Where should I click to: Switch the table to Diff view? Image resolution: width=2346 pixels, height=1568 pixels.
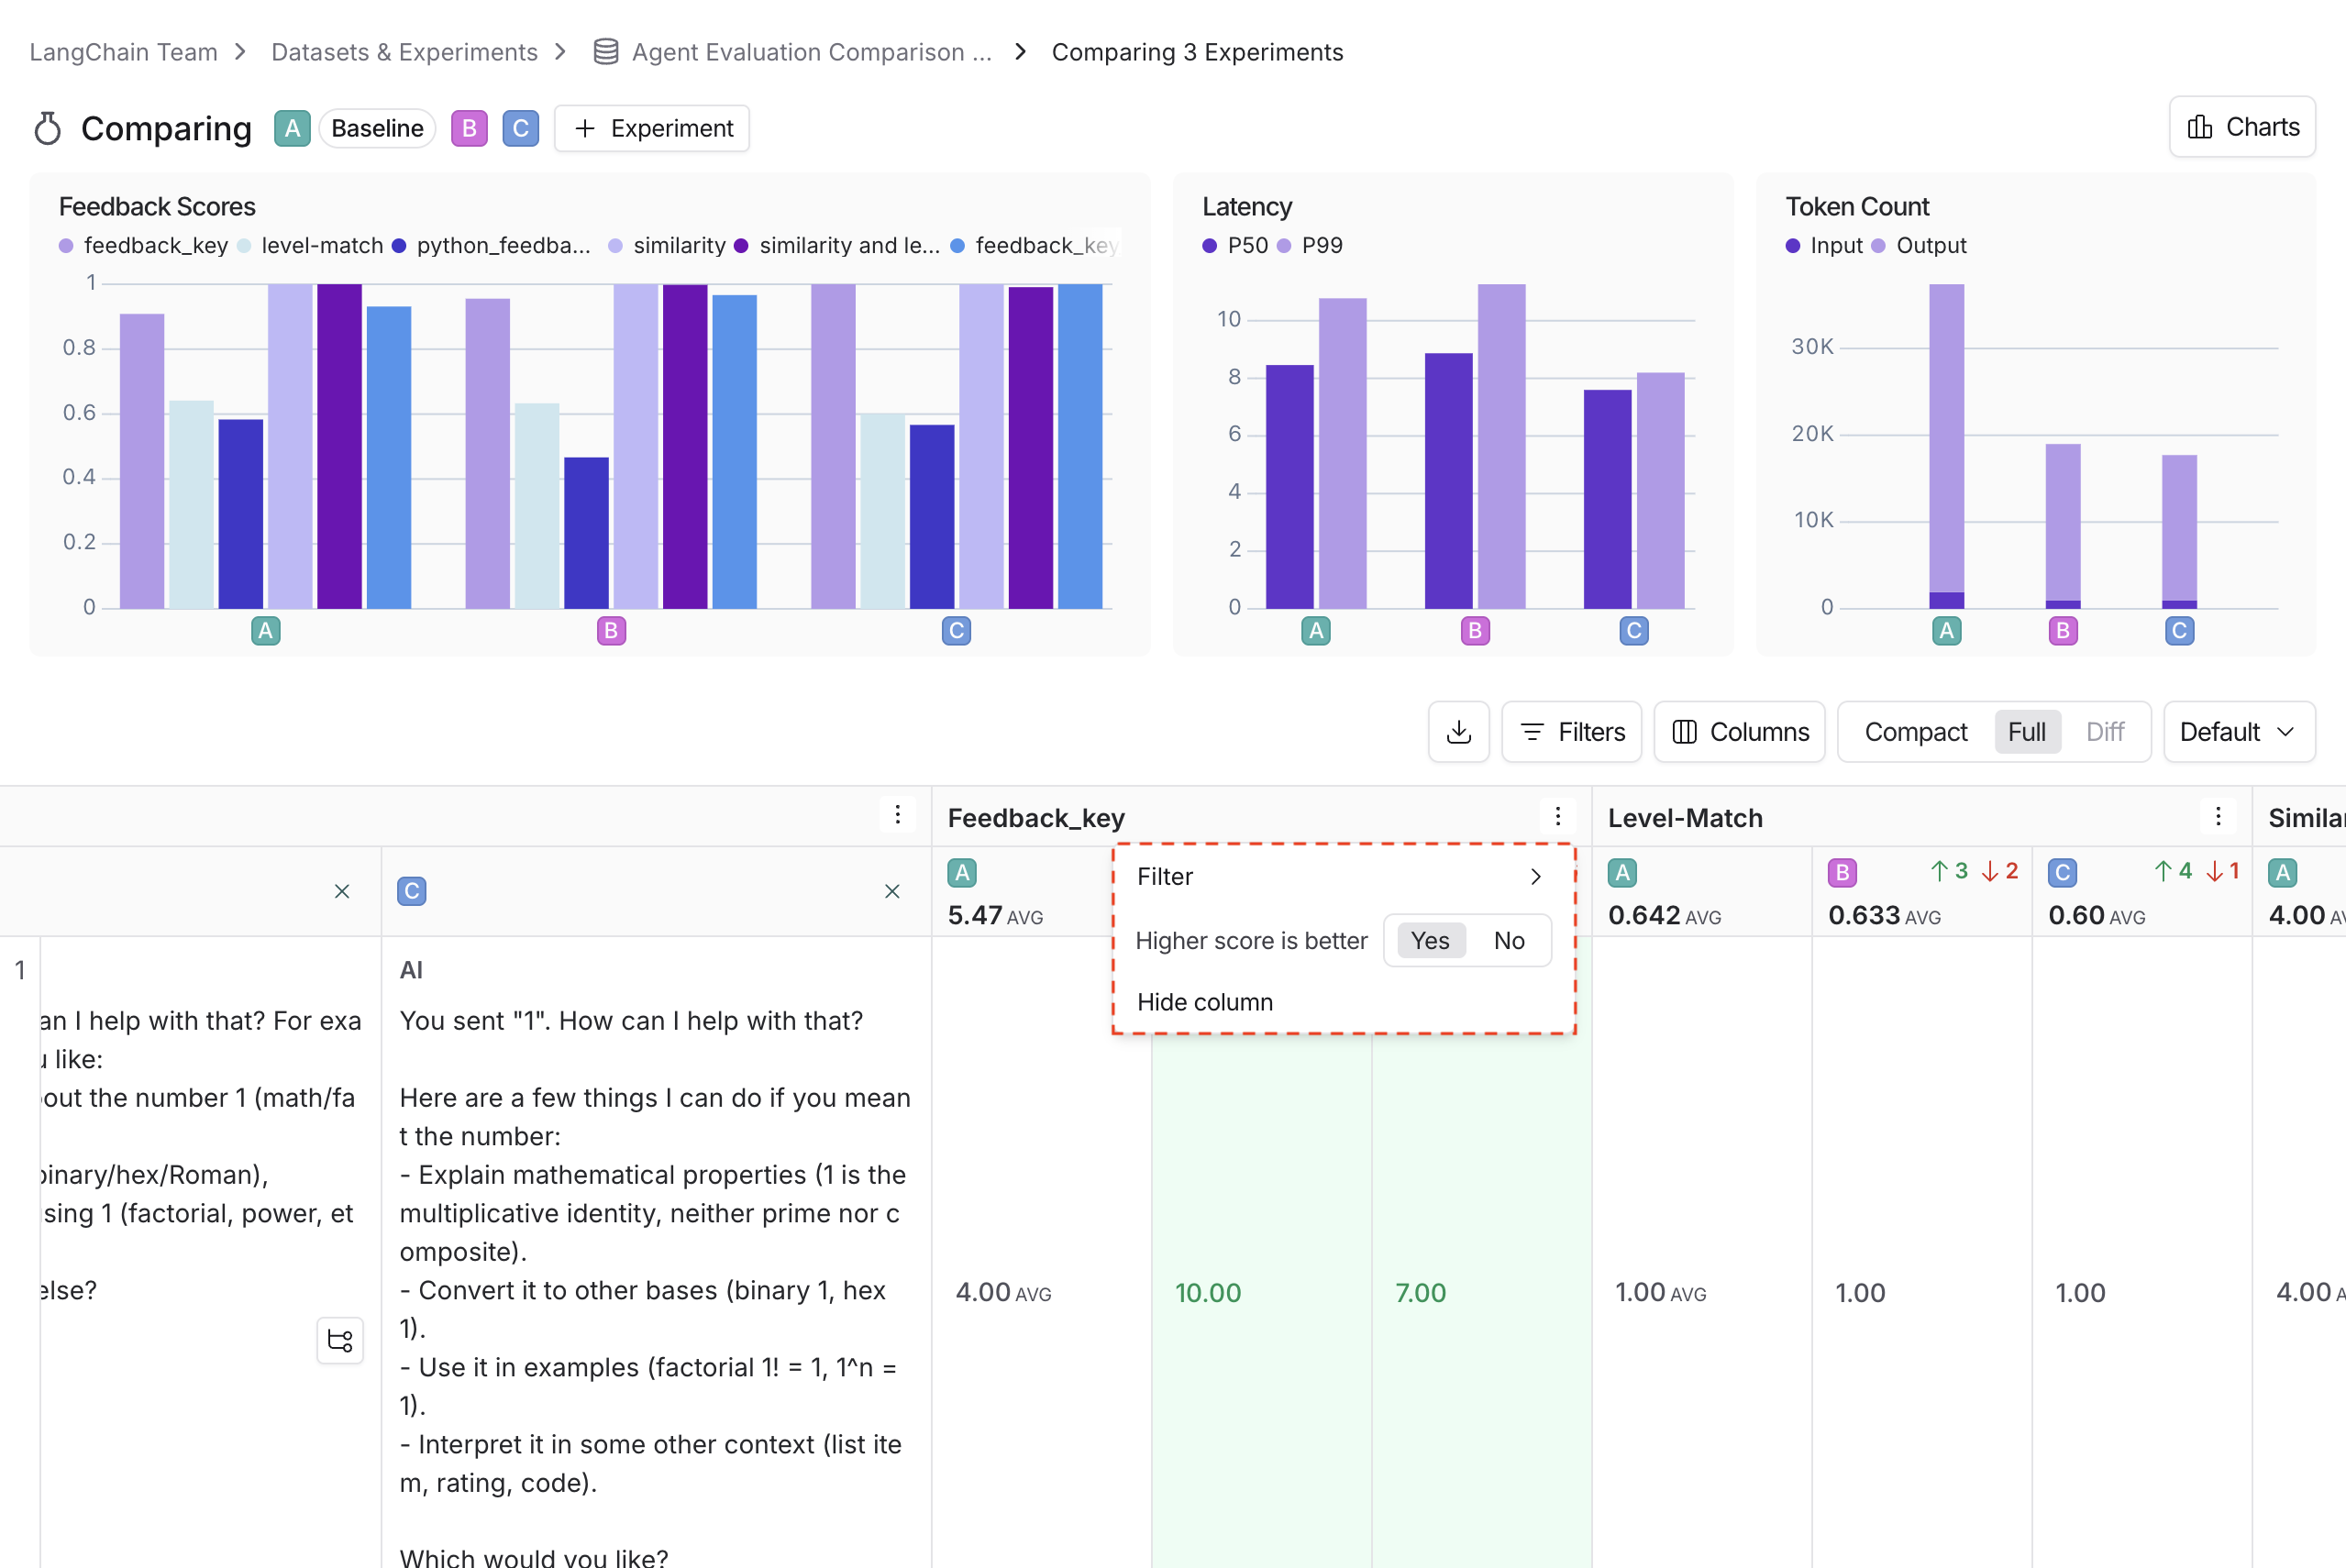point(2104,731)
